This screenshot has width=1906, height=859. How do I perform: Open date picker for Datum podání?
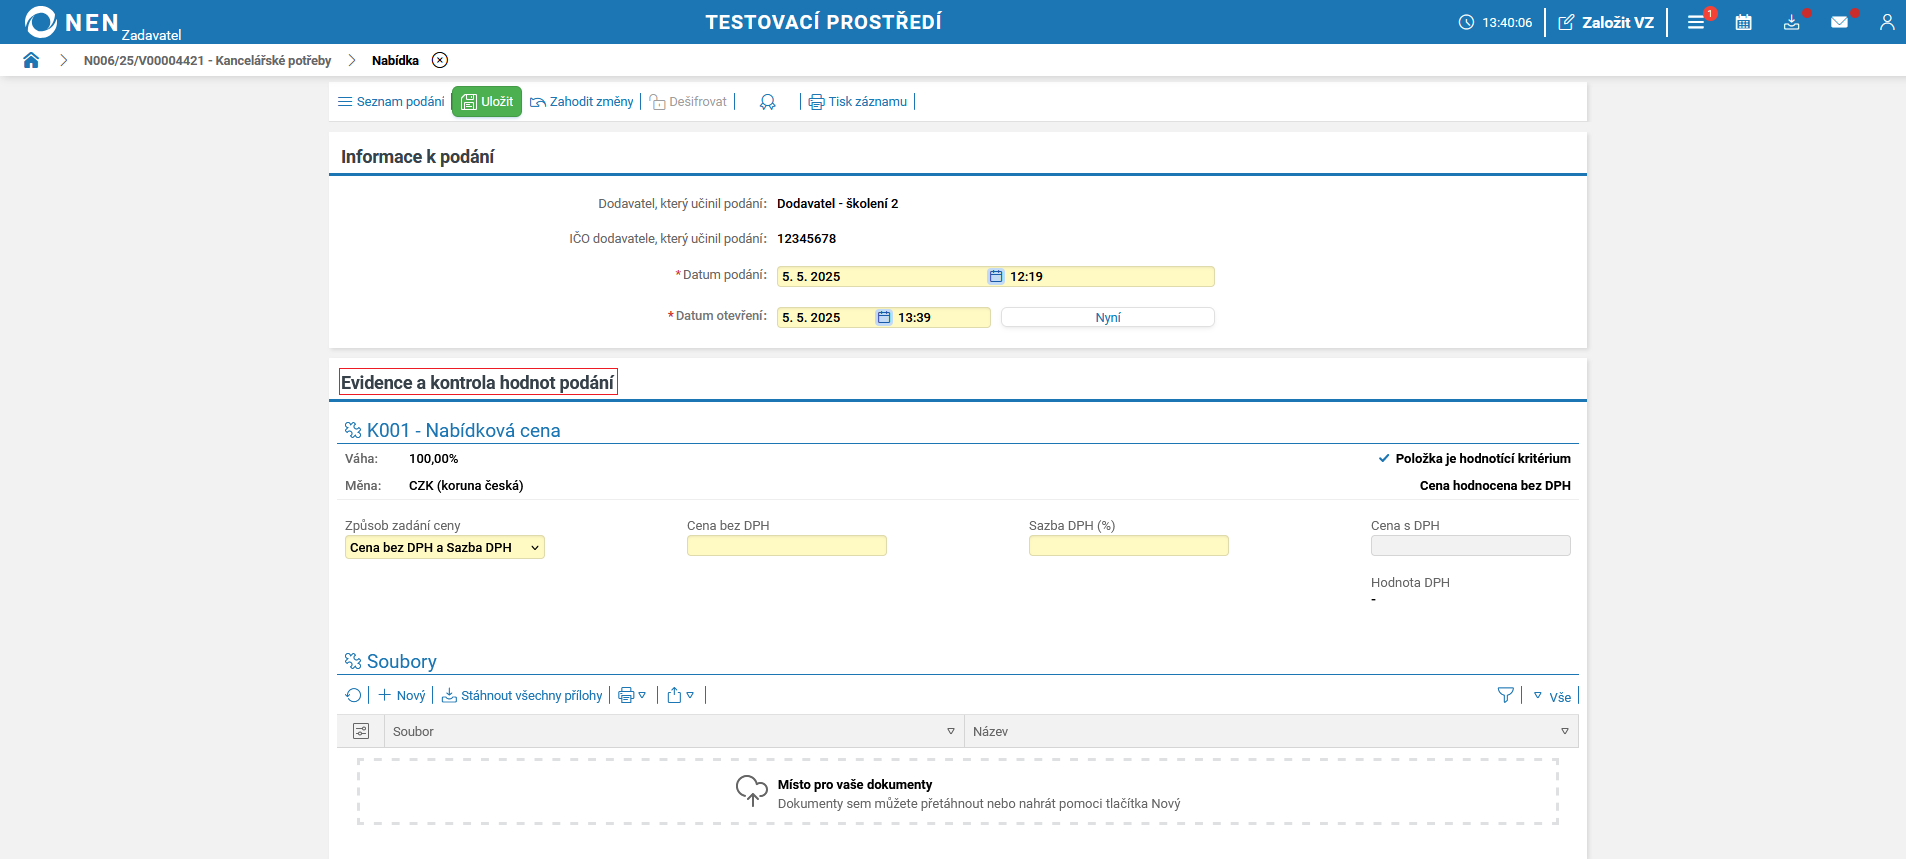(x=996, y=277)
